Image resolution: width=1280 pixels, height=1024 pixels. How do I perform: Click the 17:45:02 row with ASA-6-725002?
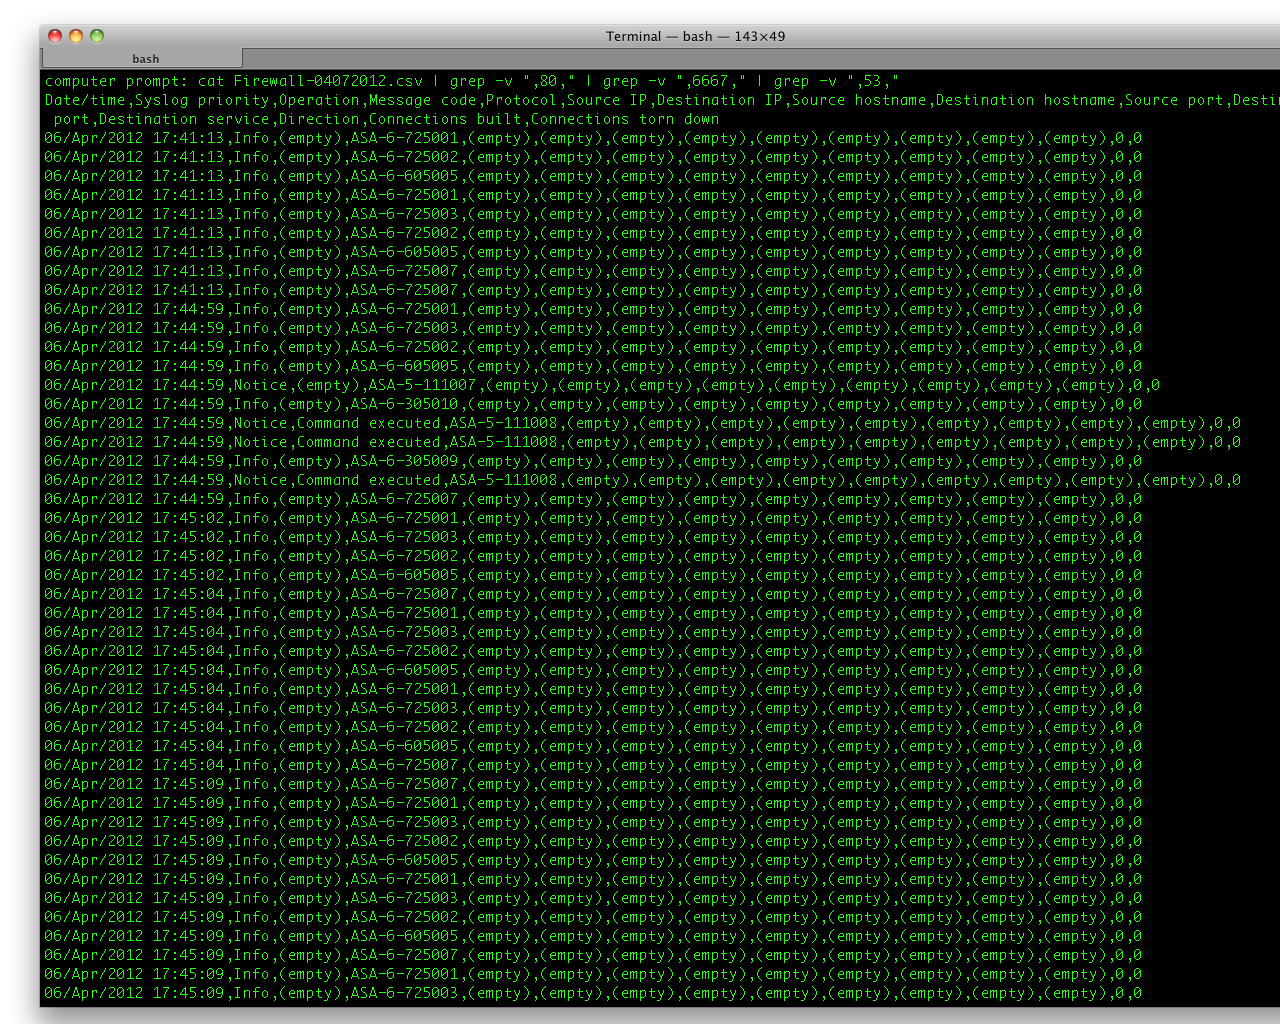tap(593, 556)
